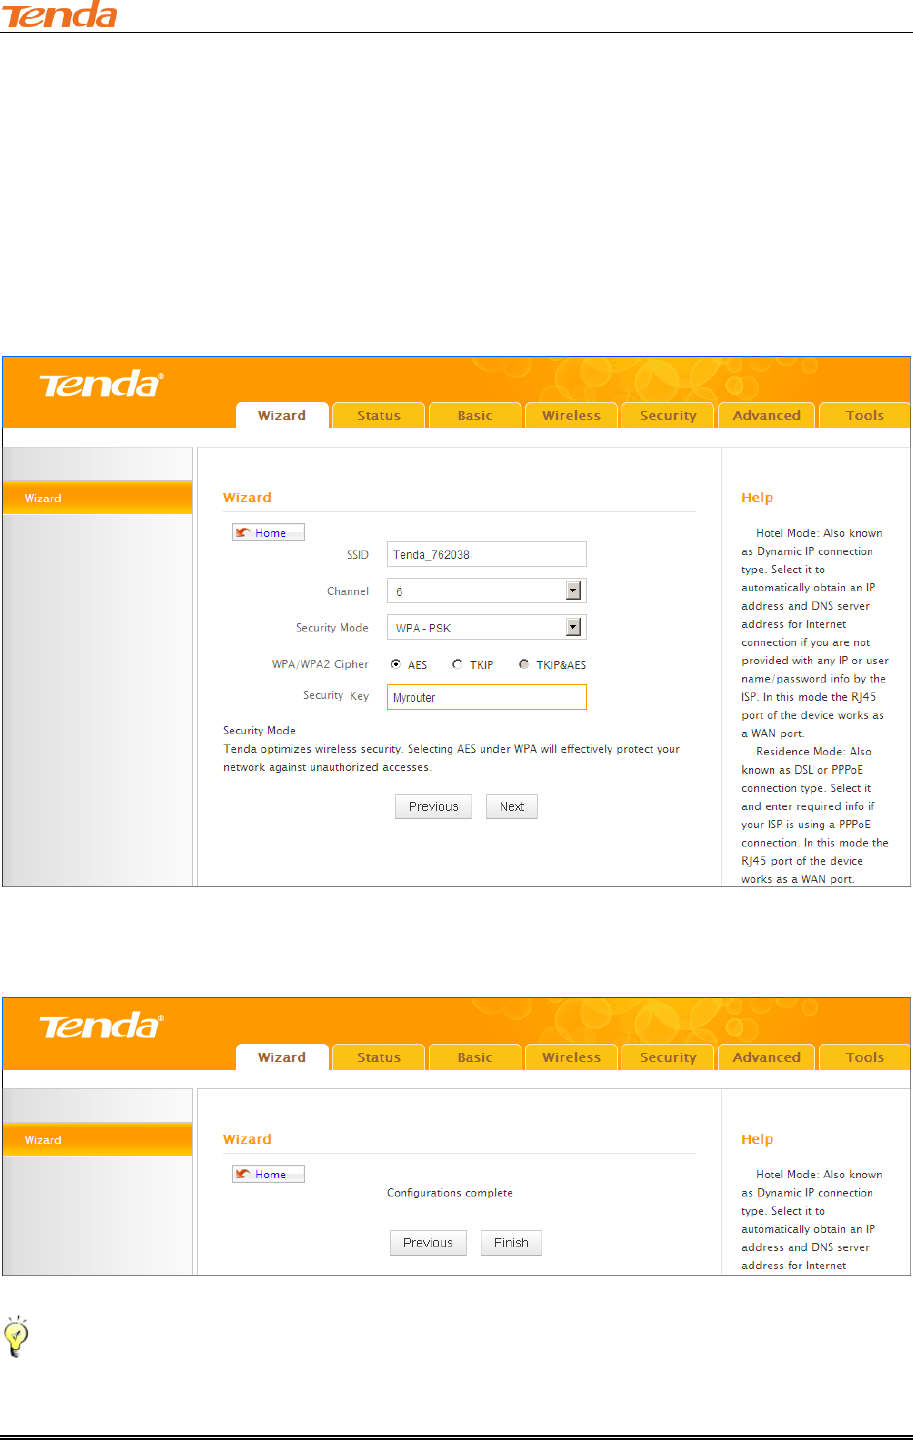This screenshot has height=1440, width=913.
Task: Click the 'Configurations complete' text
Action: (x=450, y=1192)
